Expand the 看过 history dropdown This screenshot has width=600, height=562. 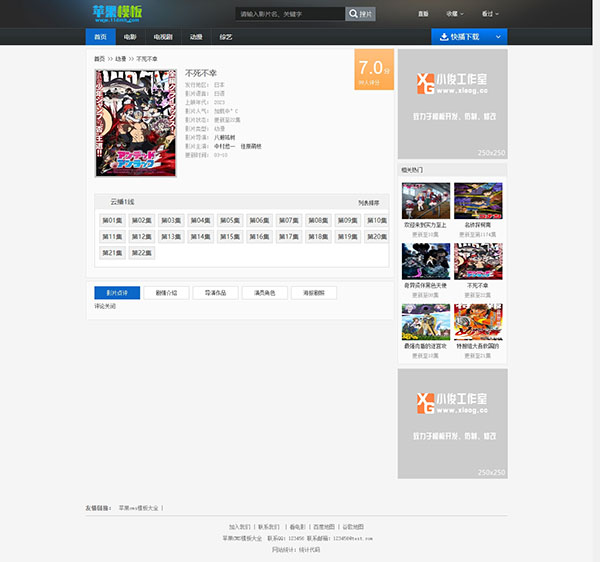491,14
